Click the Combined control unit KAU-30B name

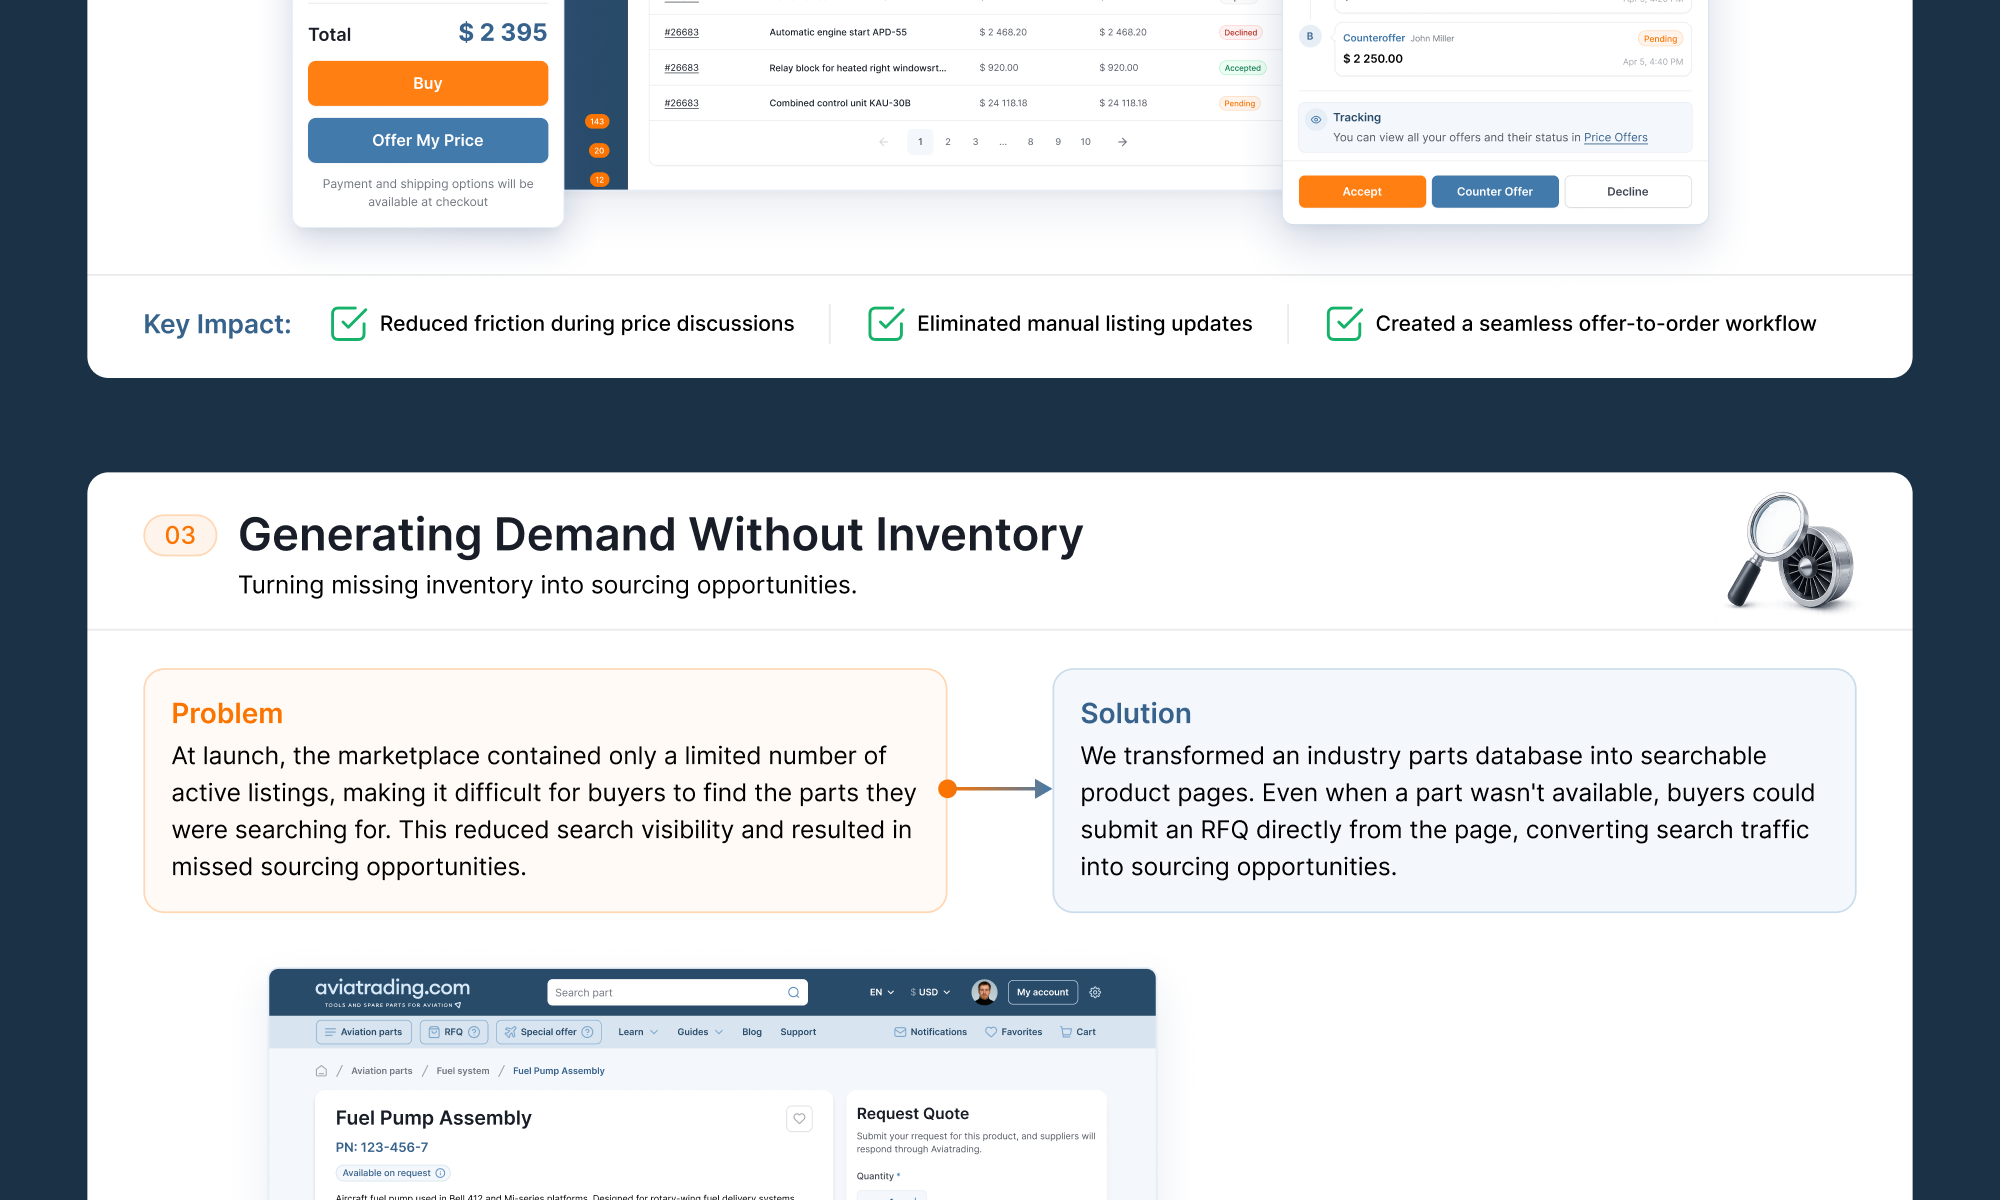pos(840,103)
